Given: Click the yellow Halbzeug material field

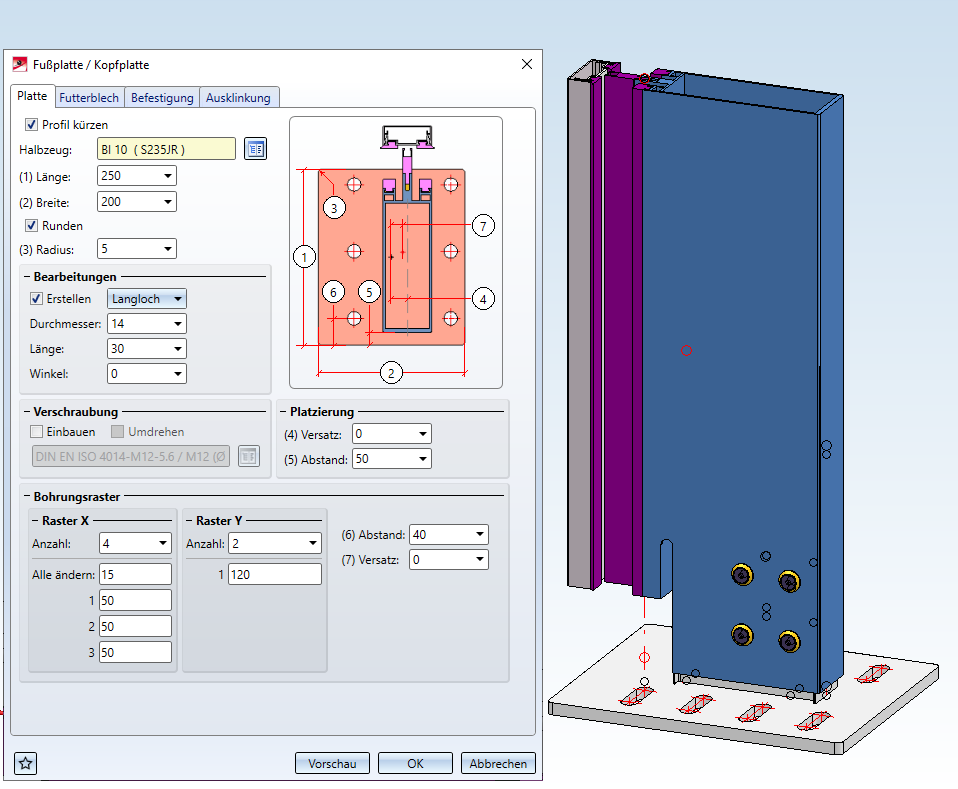Looking at the screenshot, I should tap(166, 149).
